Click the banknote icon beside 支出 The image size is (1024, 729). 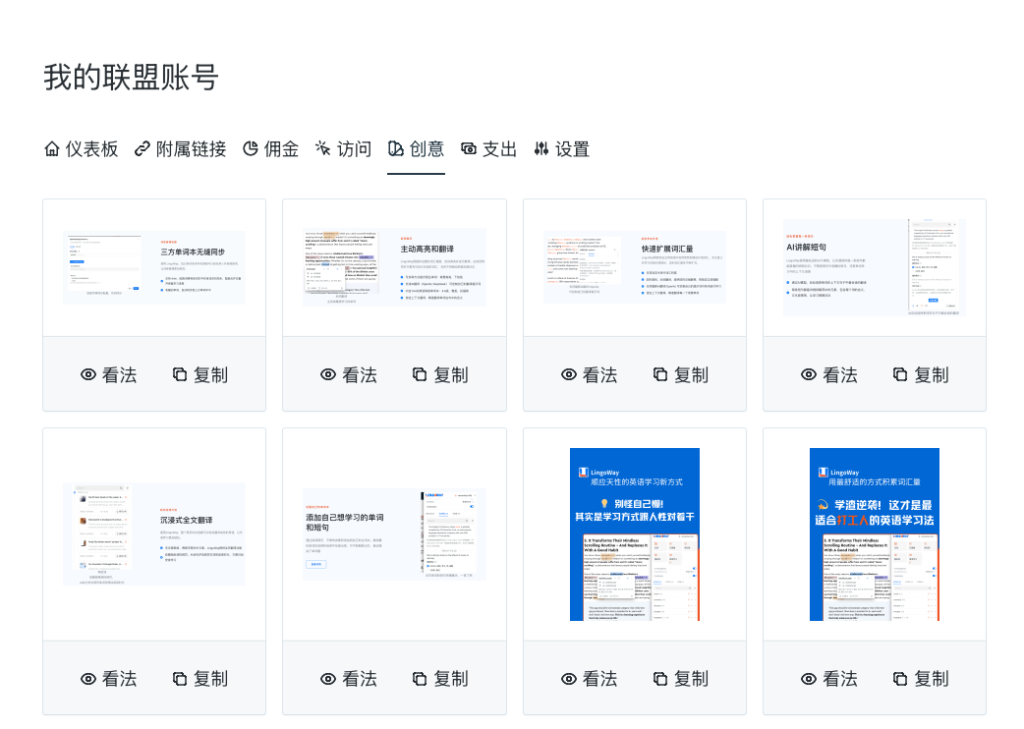[468, 149]
